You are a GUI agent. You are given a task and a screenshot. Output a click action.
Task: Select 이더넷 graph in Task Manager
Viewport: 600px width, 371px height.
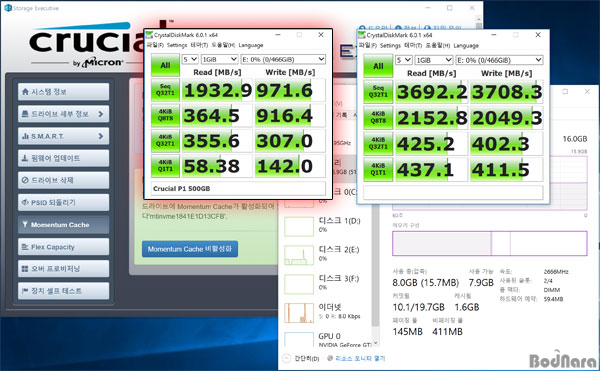(x=299, y=312)
